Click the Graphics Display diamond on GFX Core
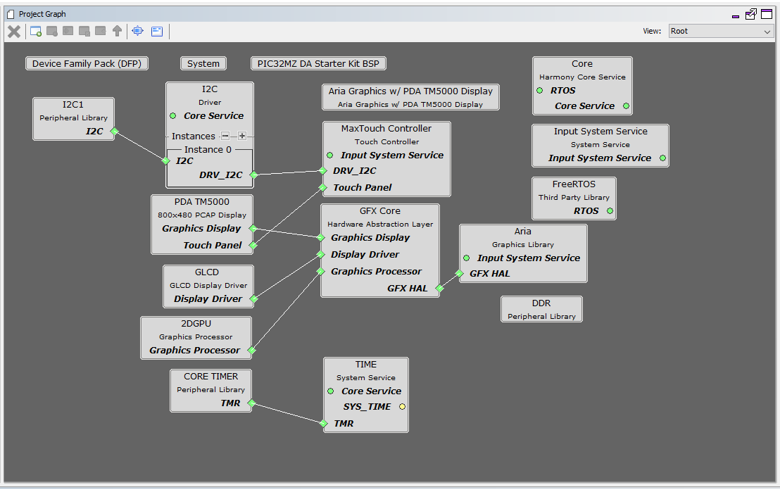The width and height of the screenshot is (781, 489). pyautogui.click(x=321, y=238)
